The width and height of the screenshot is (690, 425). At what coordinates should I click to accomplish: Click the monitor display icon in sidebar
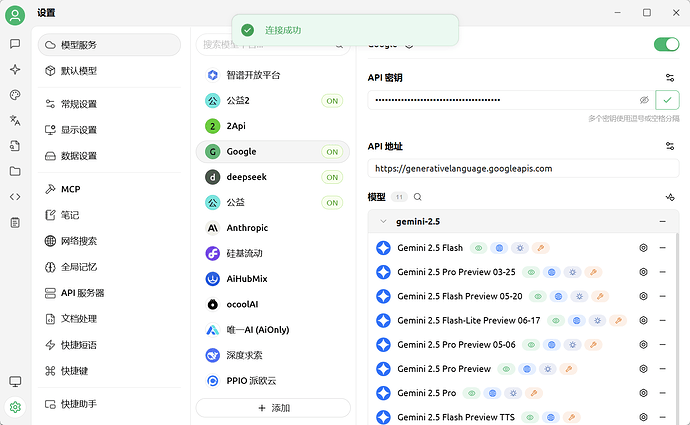[x=15, y=381]
